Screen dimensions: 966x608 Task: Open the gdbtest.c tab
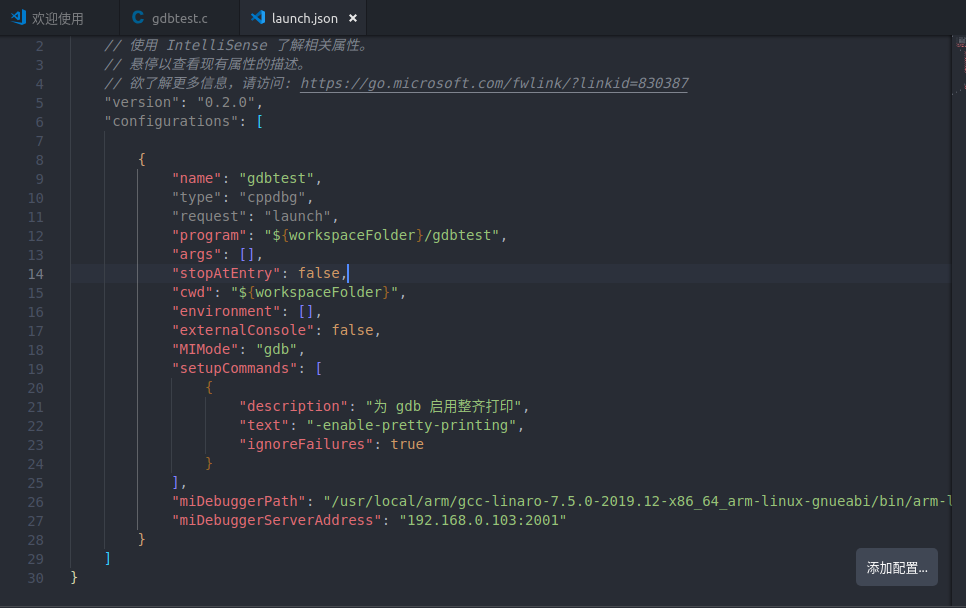[x=179, y=18]
